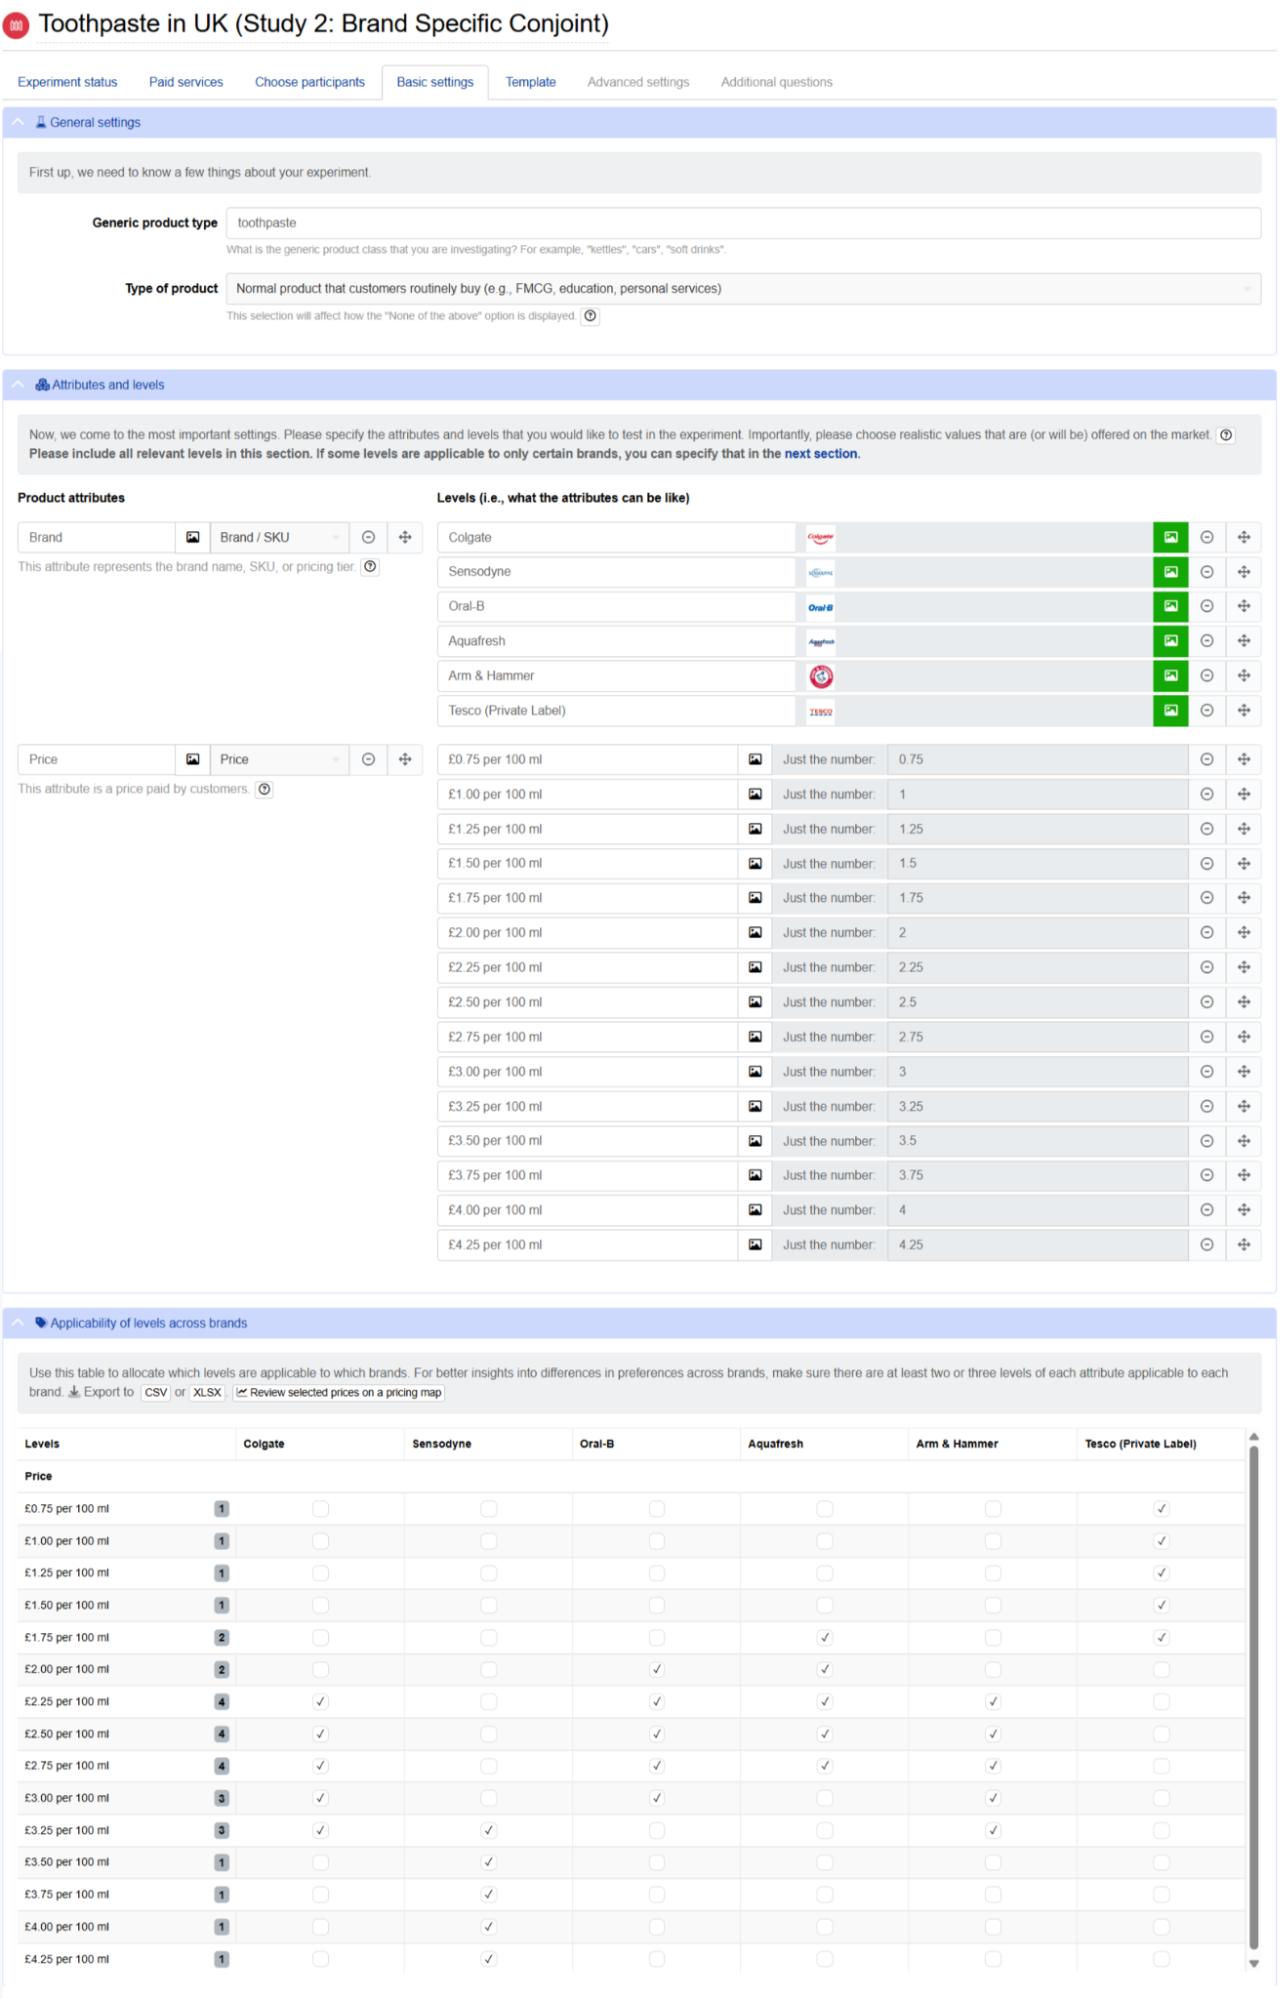This screenshot has height=1999, width=1284.
Task: Open the Paid services tab
Action: click(x=186, y=82)
